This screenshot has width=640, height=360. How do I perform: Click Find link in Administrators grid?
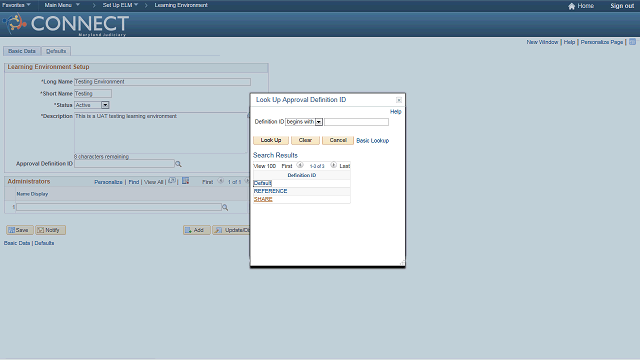134,182
